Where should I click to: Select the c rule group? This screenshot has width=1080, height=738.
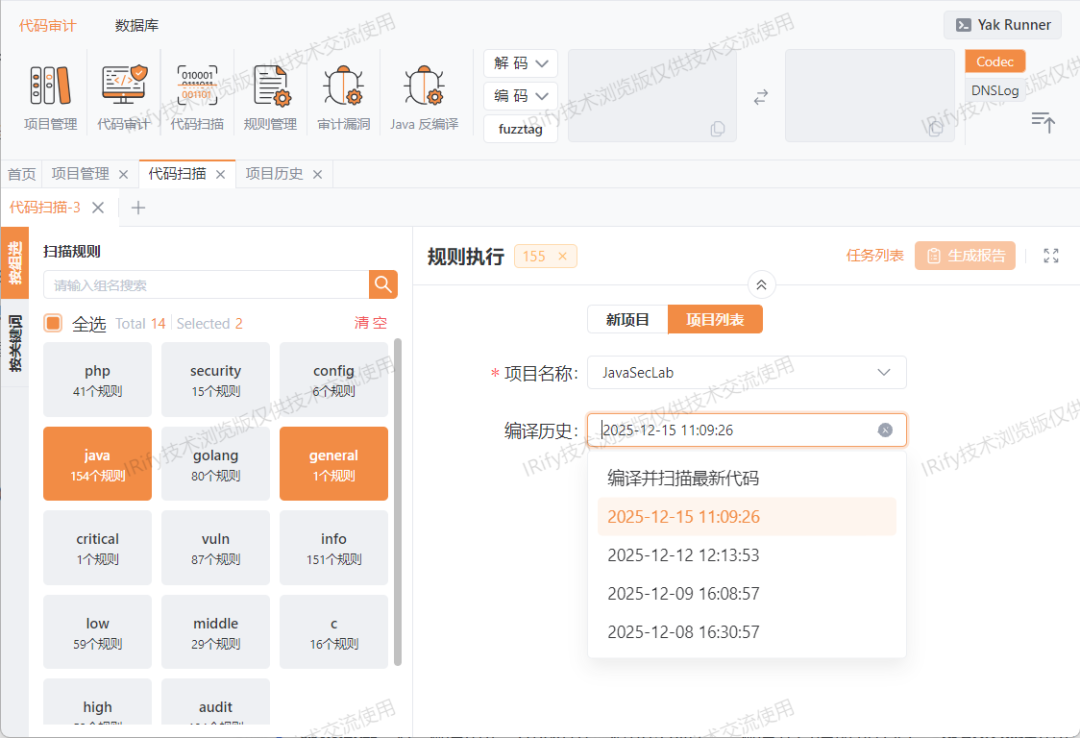(333, 632)
